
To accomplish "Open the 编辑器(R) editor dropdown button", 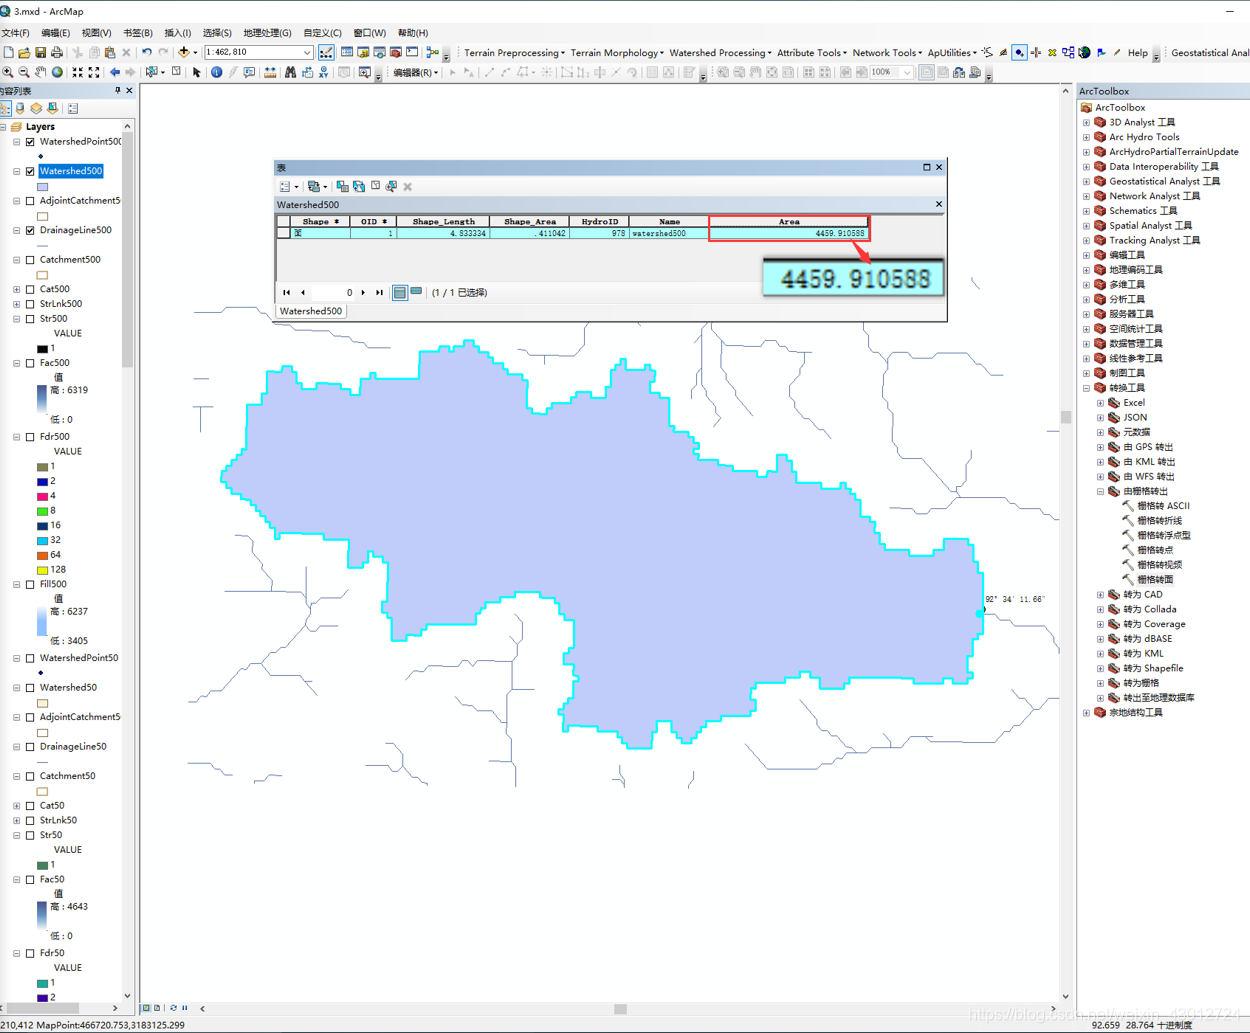I will coord(415,72).
